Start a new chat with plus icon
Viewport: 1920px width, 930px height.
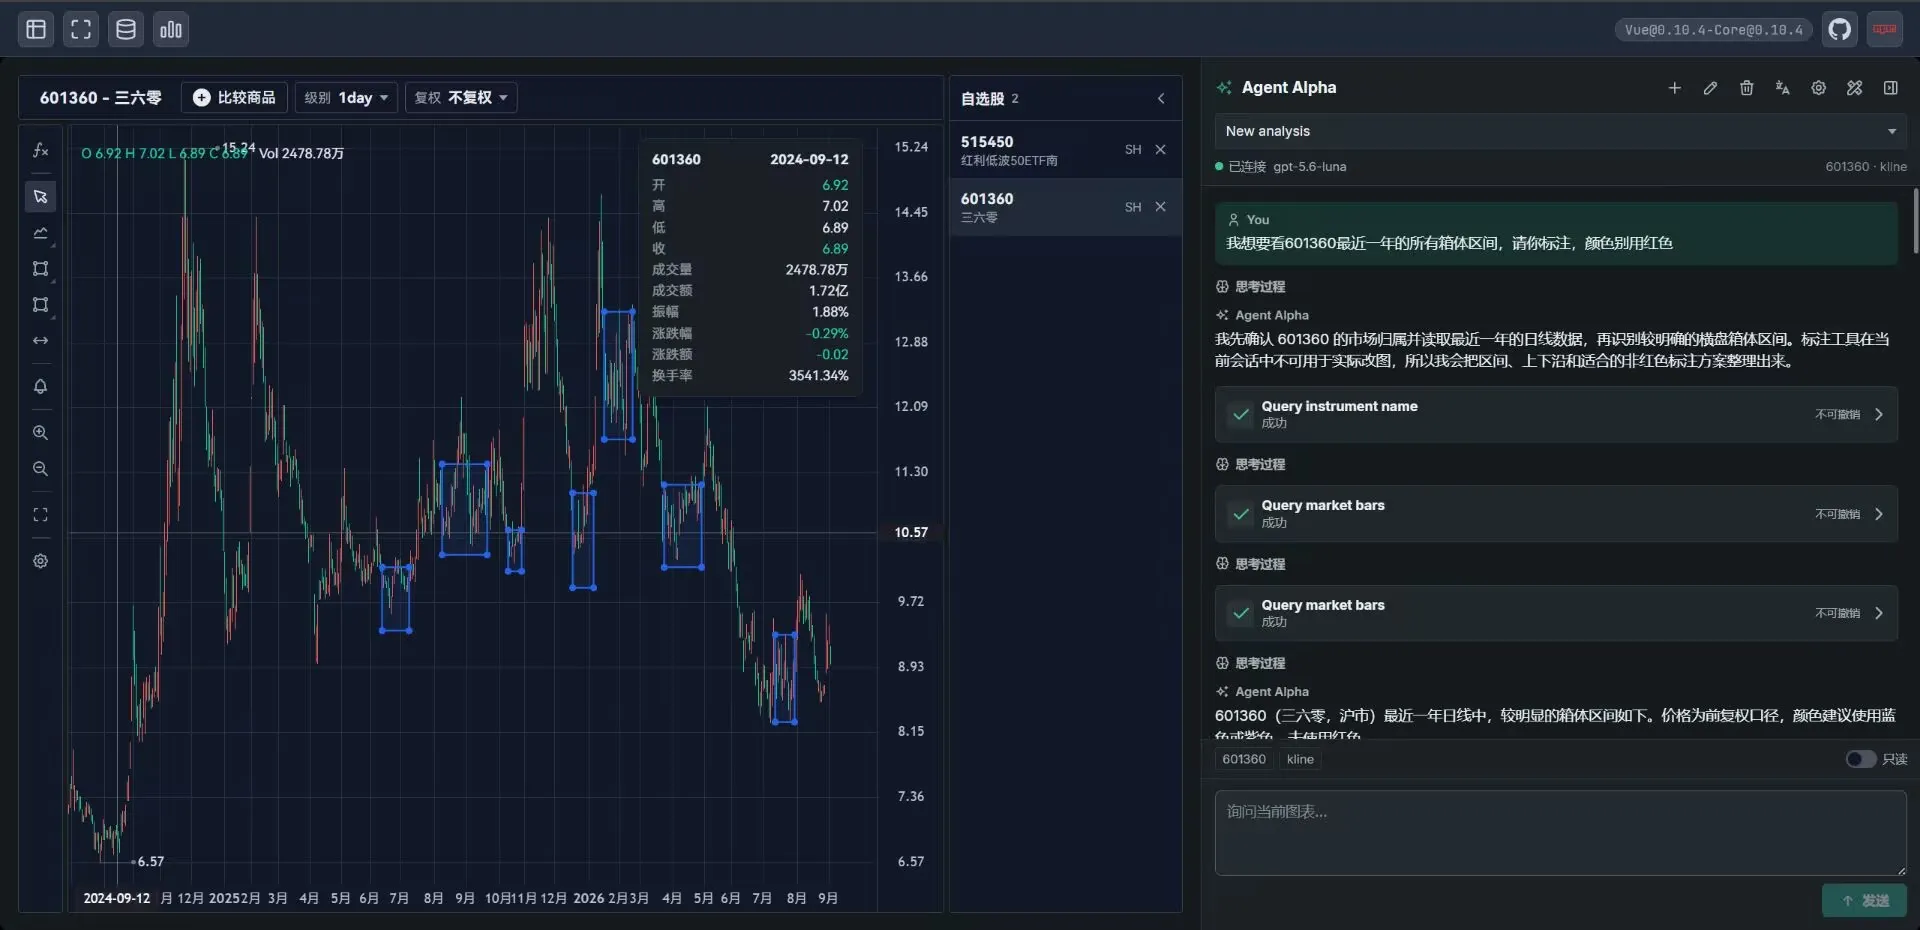(1674, 88)
